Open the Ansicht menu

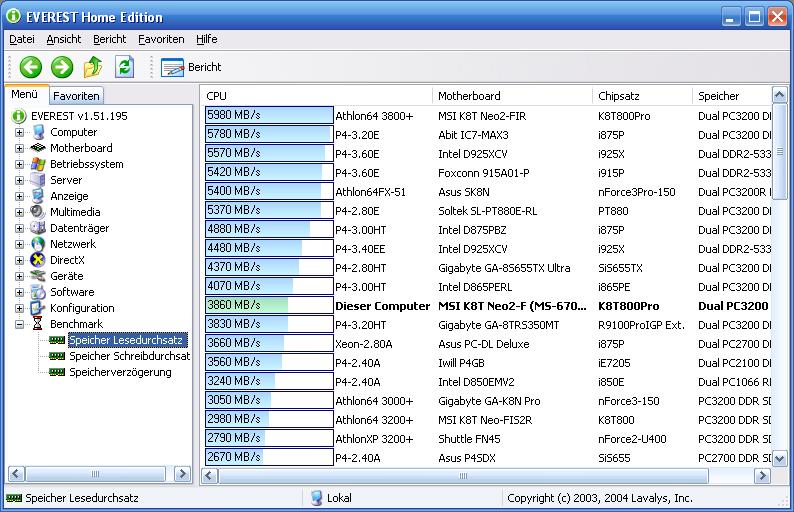[x=64, y=39]
